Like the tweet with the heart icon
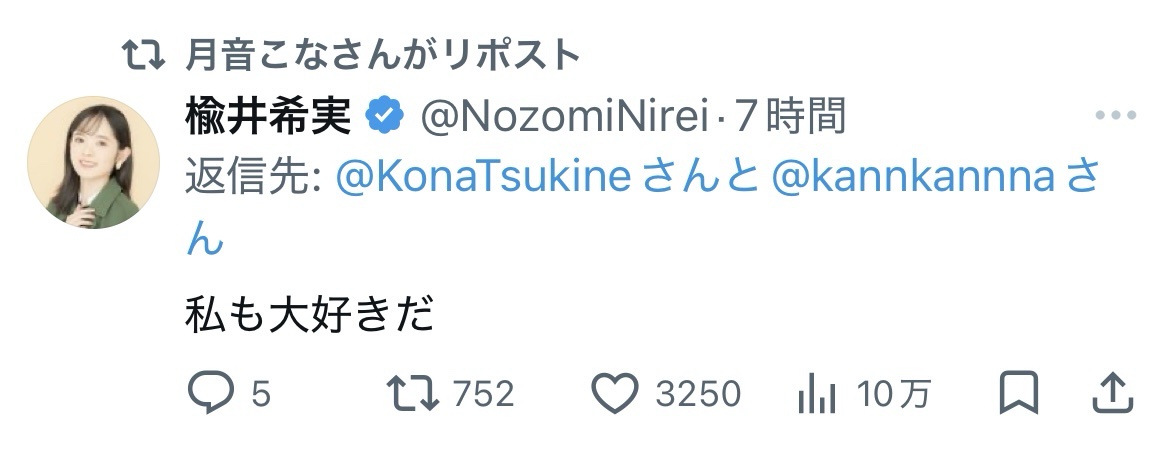This screenshot has width=1170, height=454. pos(615,393)
